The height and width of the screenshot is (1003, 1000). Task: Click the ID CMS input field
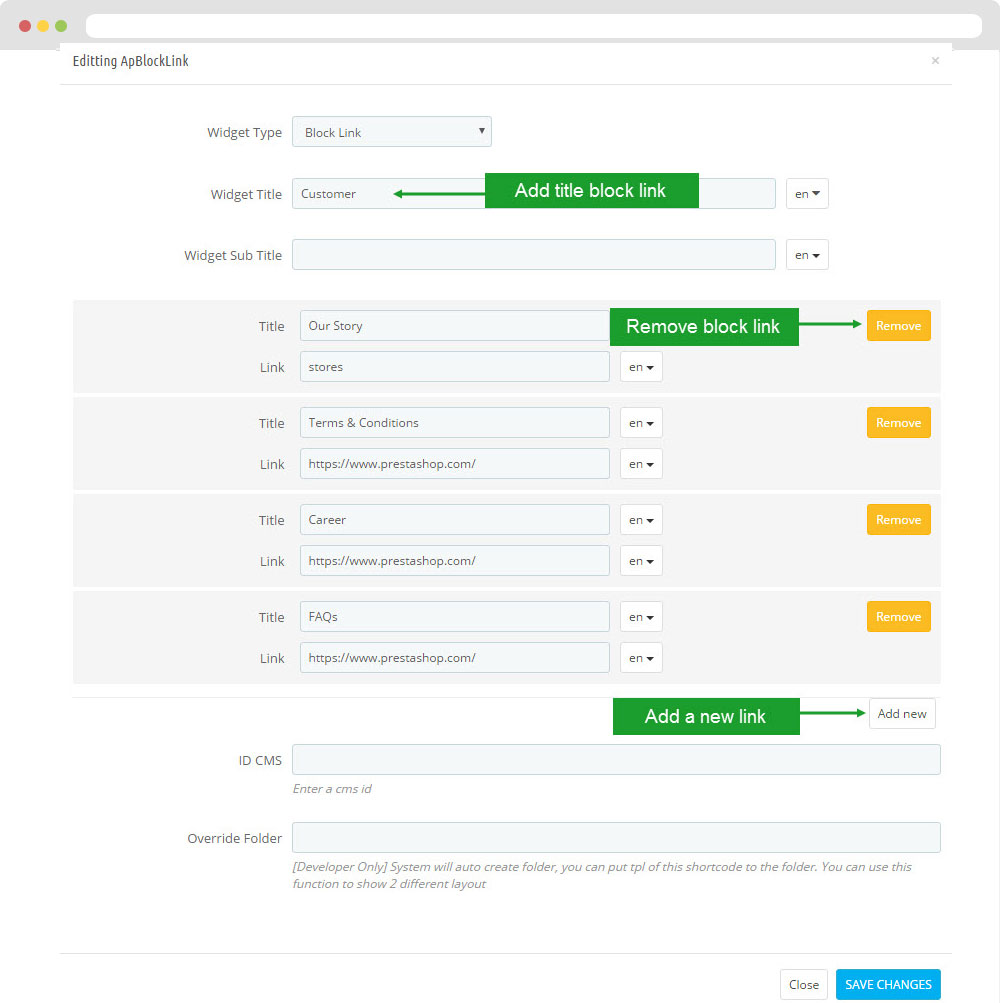click(615, 760)
